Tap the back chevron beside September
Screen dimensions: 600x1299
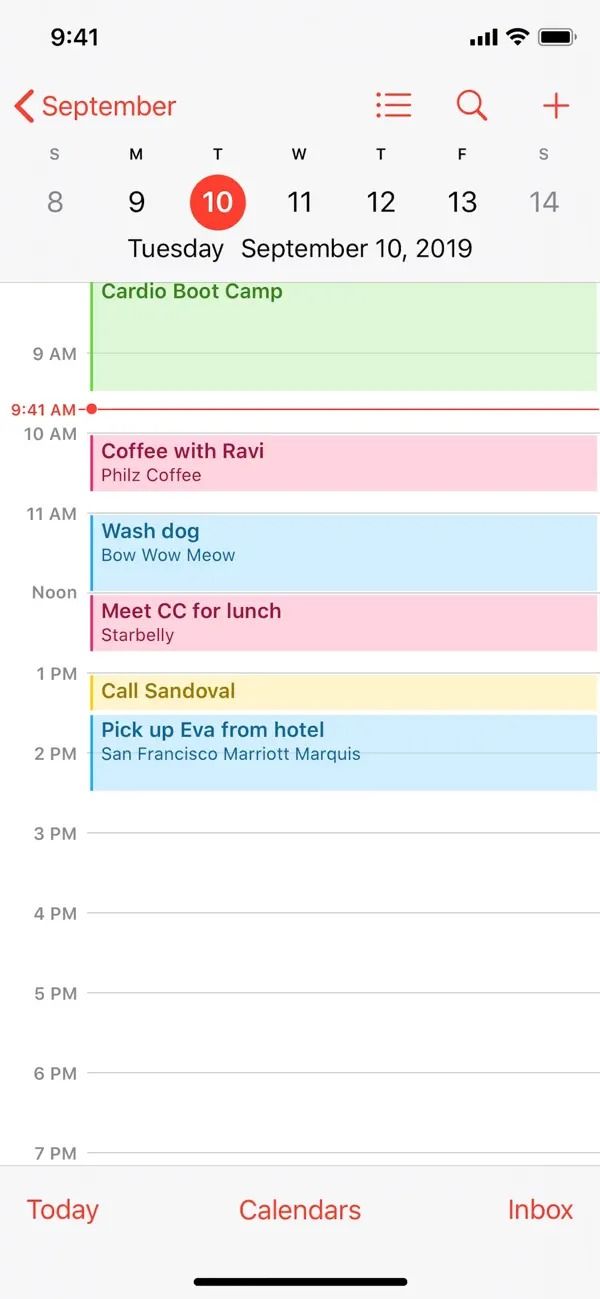coord(22,105)
